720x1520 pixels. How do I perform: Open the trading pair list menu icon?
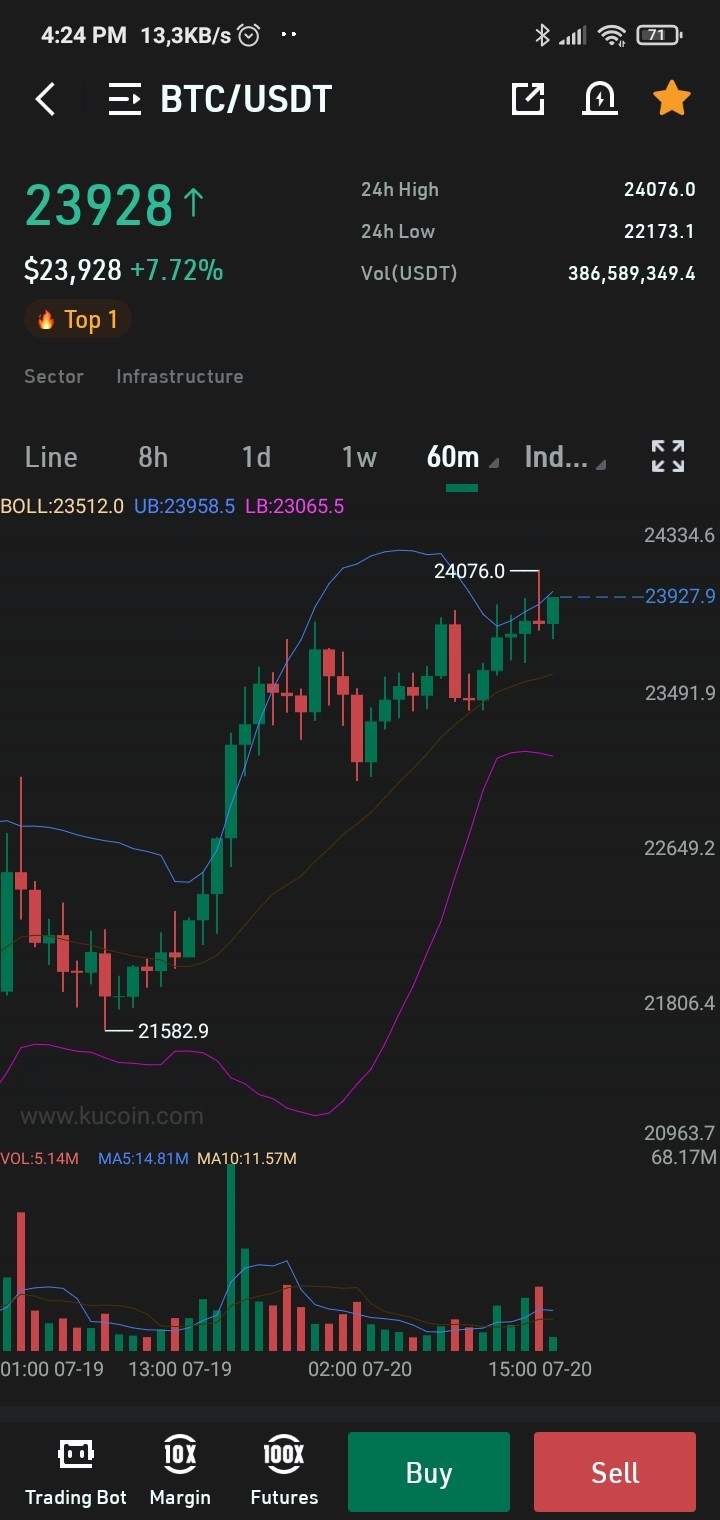pos(125,99)
